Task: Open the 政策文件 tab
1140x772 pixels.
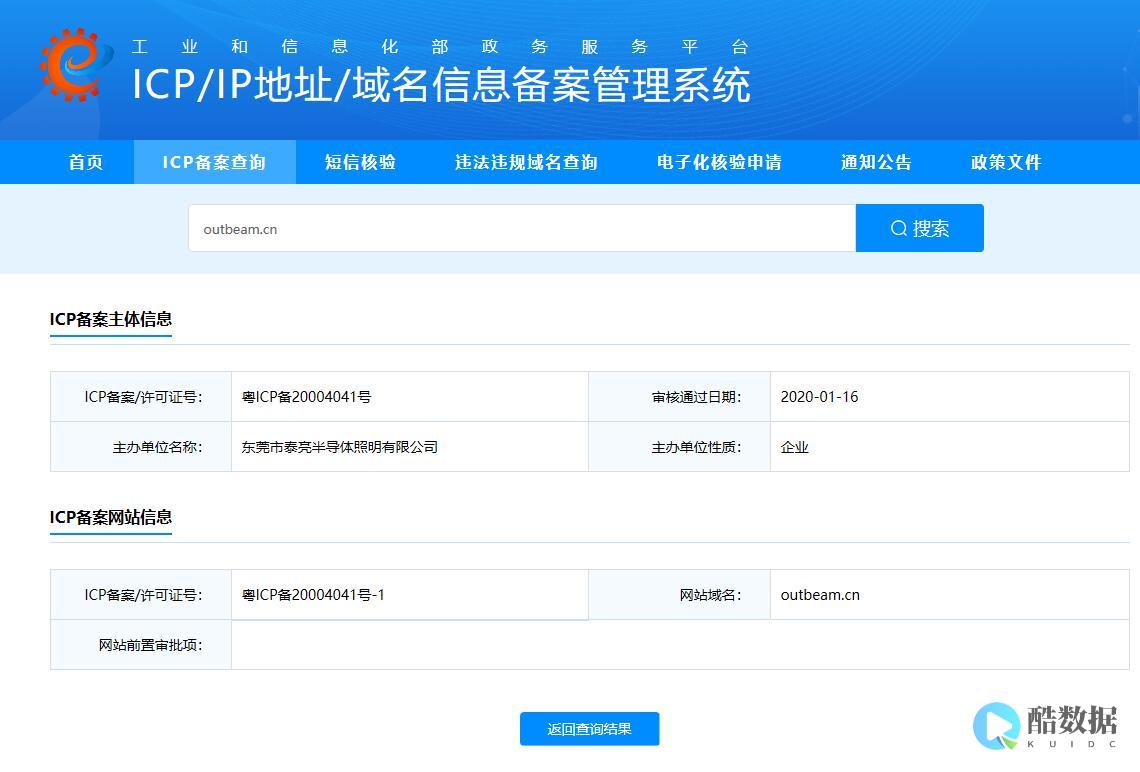Action: [x=1006, y=162]
